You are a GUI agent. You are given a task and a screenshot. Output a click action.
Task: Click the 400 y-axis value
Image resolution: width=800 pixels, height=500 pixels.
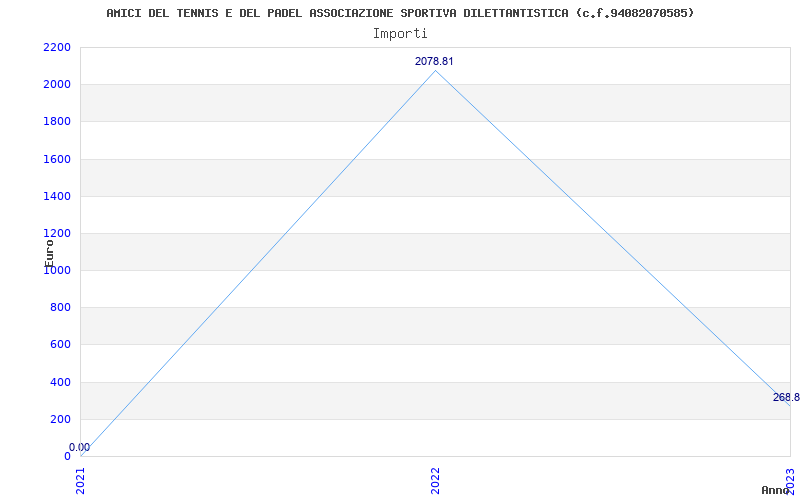(60, 382)
